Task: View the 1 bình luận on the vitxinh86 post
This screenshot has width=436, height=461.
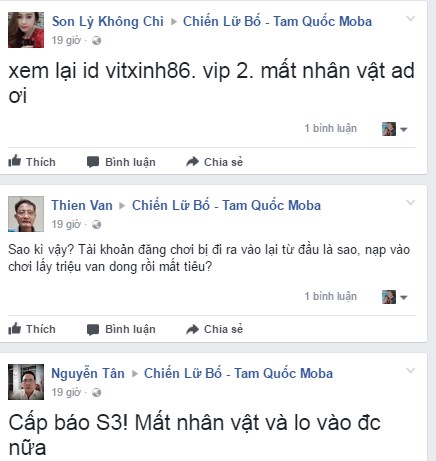Action: 330,128
